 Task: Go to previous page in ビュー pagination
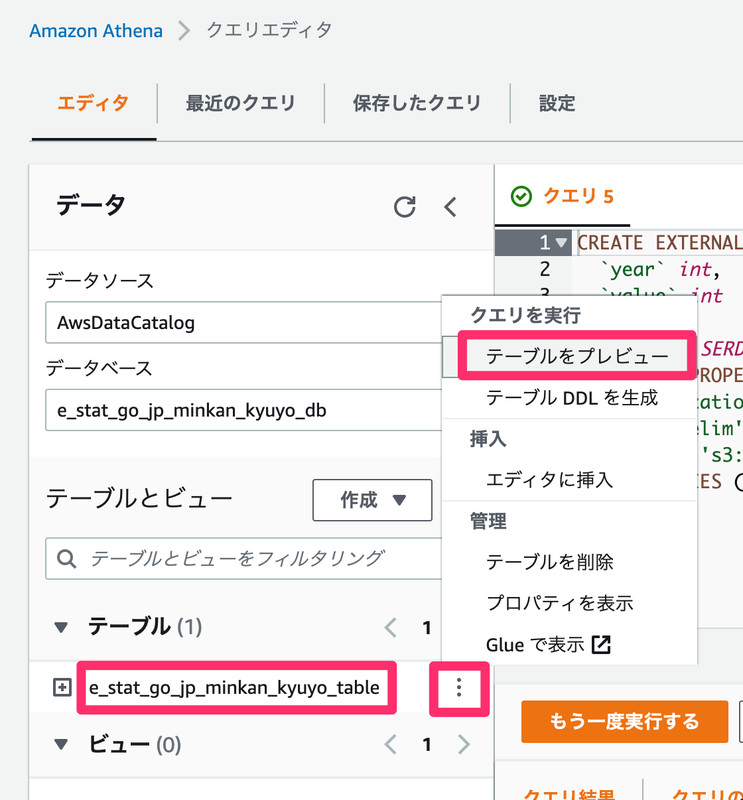pyautogui.click(x=391, y=745)
